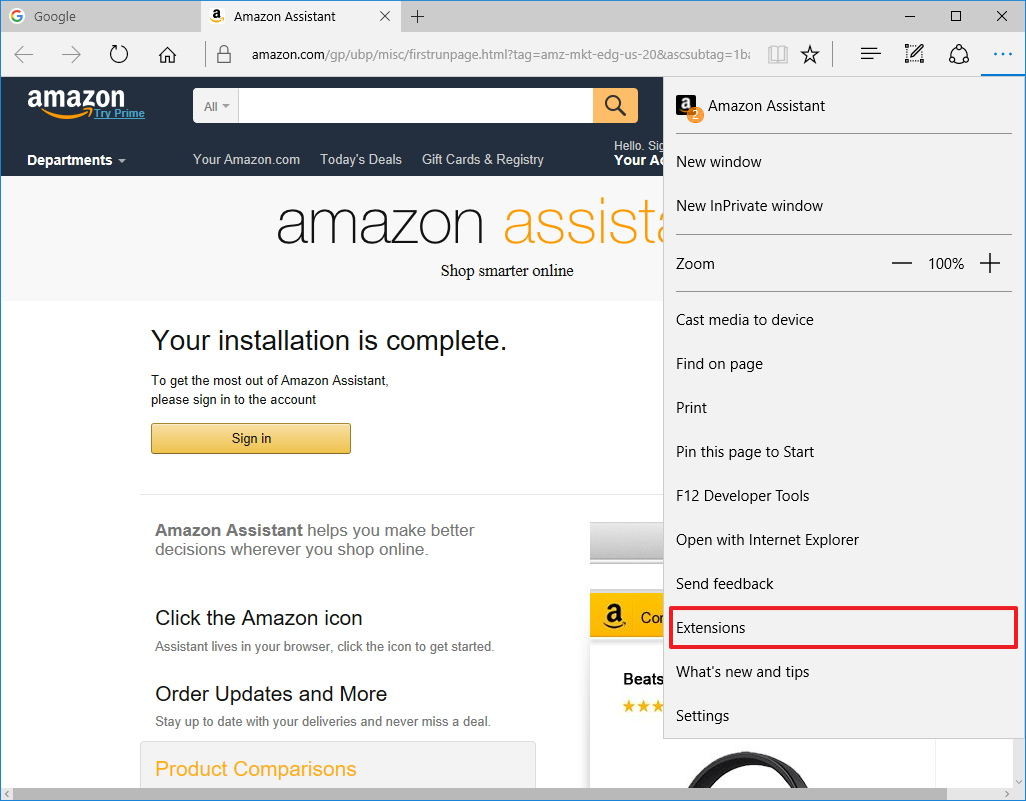The image size is (1026, 801).
Task: Increase zoom with the plus button
Action: 990,263
